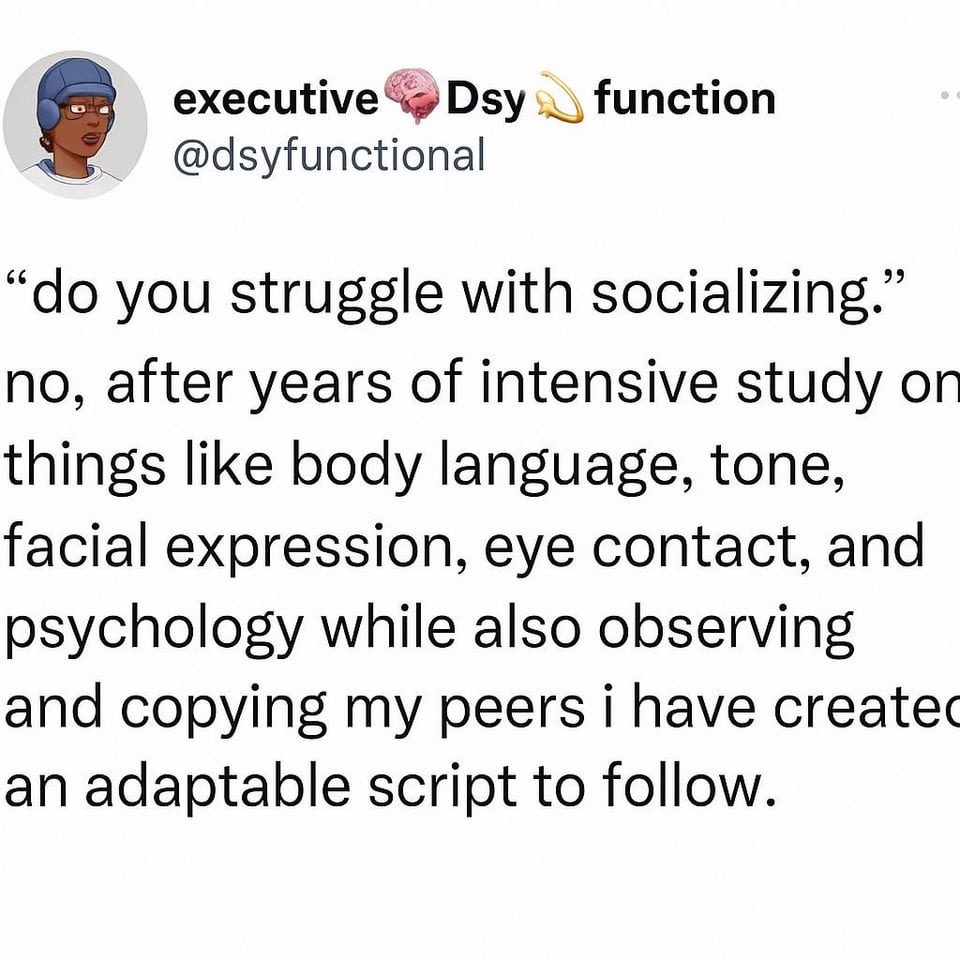The width and height of the screenshot is (960, 960).
Task: Open the @dsyfunctional handle link
Action: click(x=329, y=154)
